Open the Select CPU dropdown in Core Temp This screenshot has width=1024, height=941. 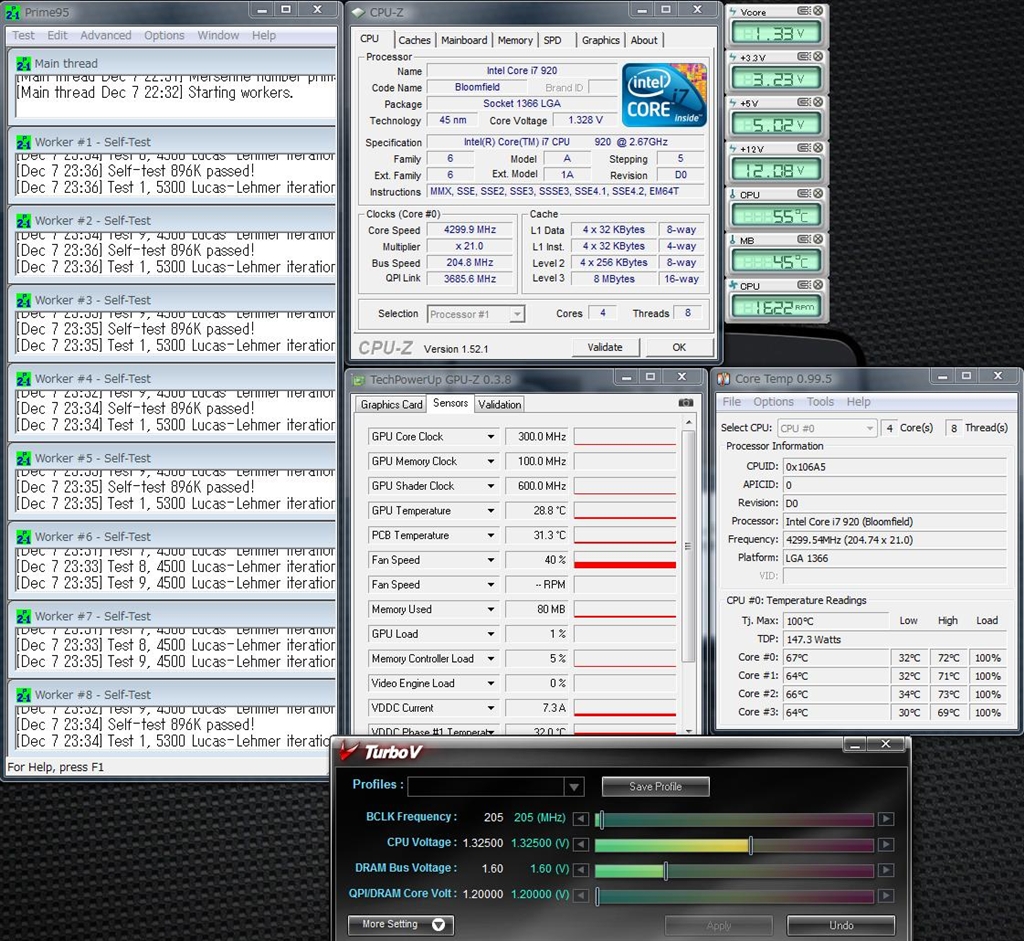[868, 428]
